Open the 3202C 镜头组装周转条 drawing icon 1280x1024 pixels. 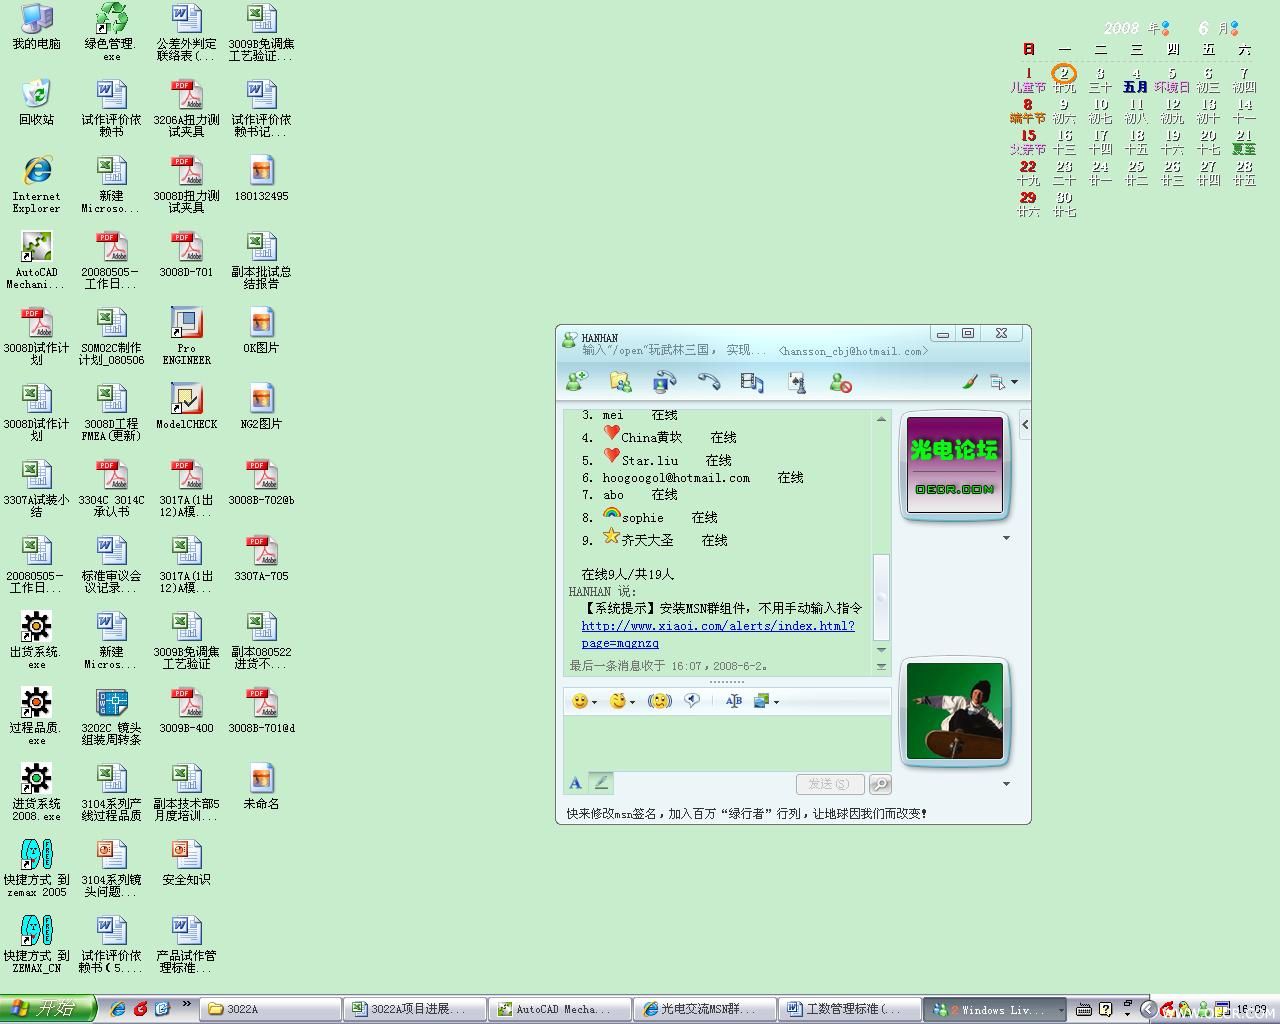point(111,716)
